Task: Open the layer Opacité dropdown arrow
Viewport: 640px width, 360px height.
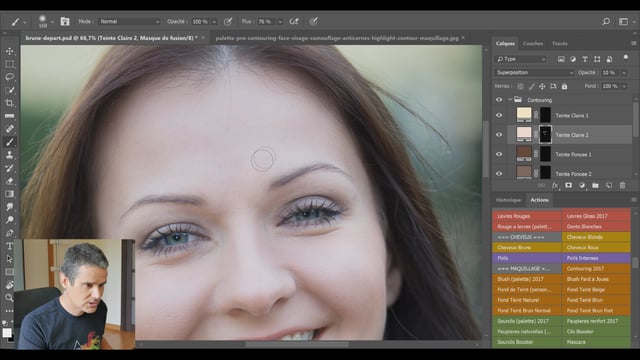Action: [624, 73]
